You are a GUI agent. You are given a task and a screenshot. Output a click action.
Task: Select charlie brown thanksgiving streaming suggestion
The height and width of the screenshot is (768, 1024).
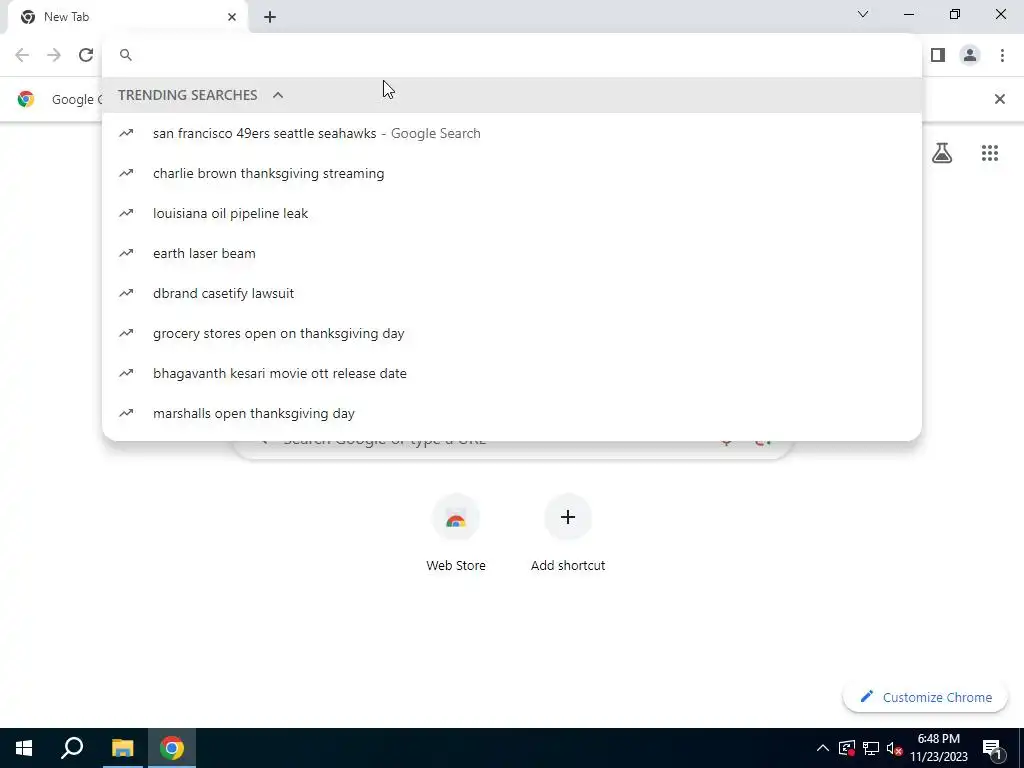[x=512, y=173]
